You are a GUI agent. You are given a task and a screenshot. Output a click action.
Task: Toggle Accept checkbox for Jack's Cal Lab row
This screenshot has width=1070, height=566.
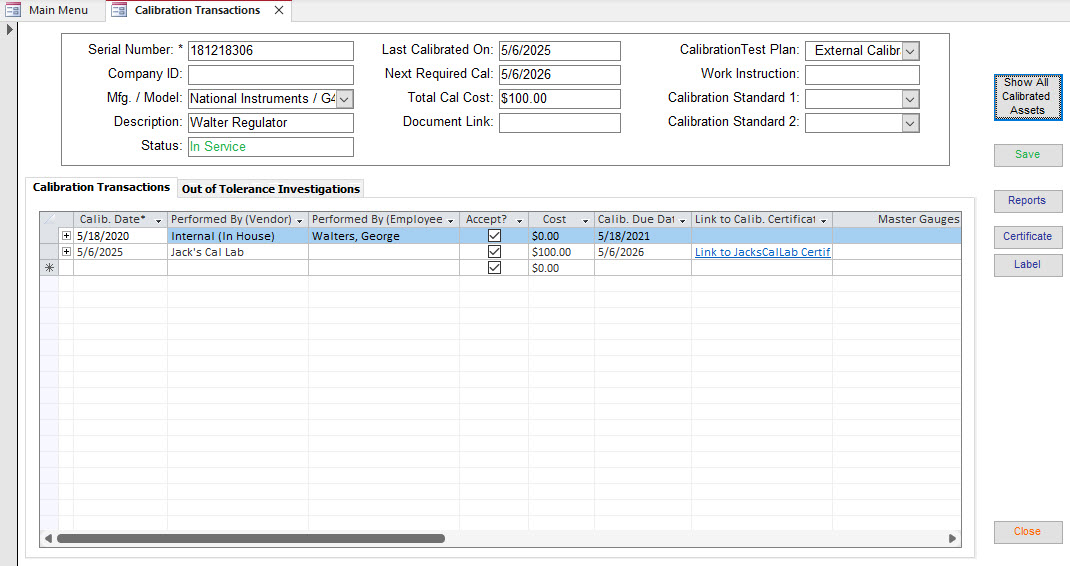[494, 252]
